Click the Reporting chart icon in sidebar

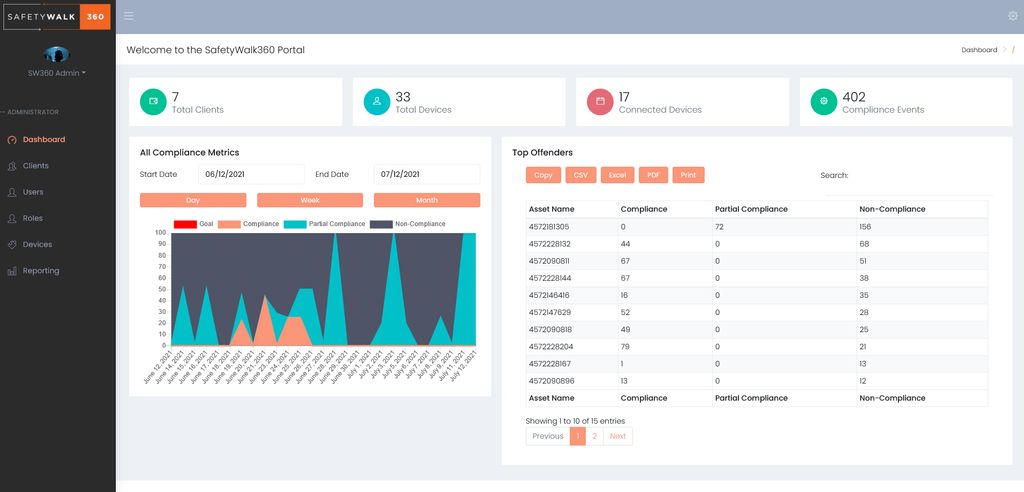pyautogui.click(x=12, y=271)
